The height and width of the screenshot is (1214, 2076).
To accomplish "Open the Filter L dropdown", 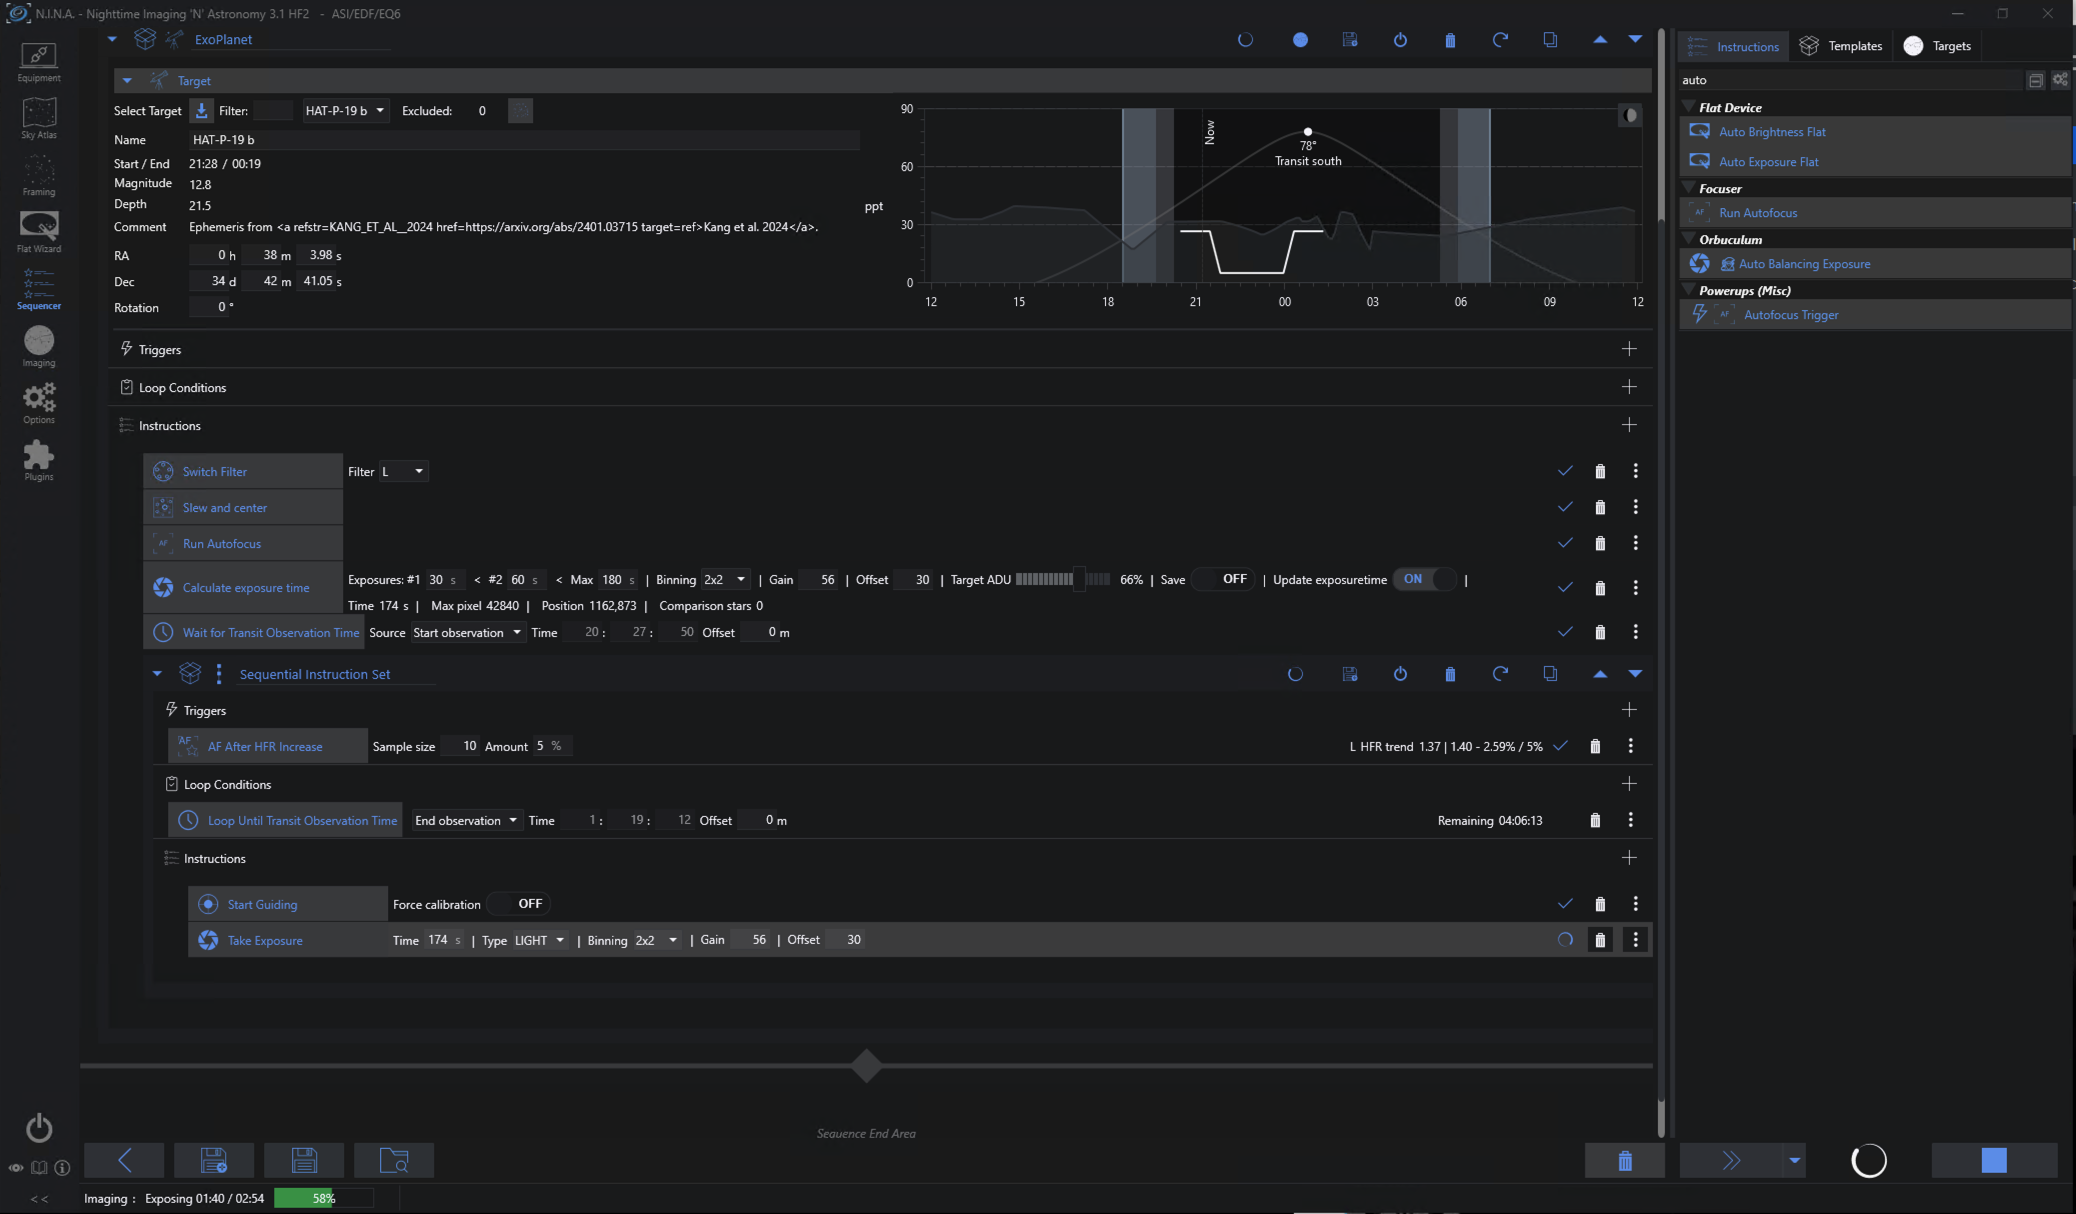I will coord(404,472).
